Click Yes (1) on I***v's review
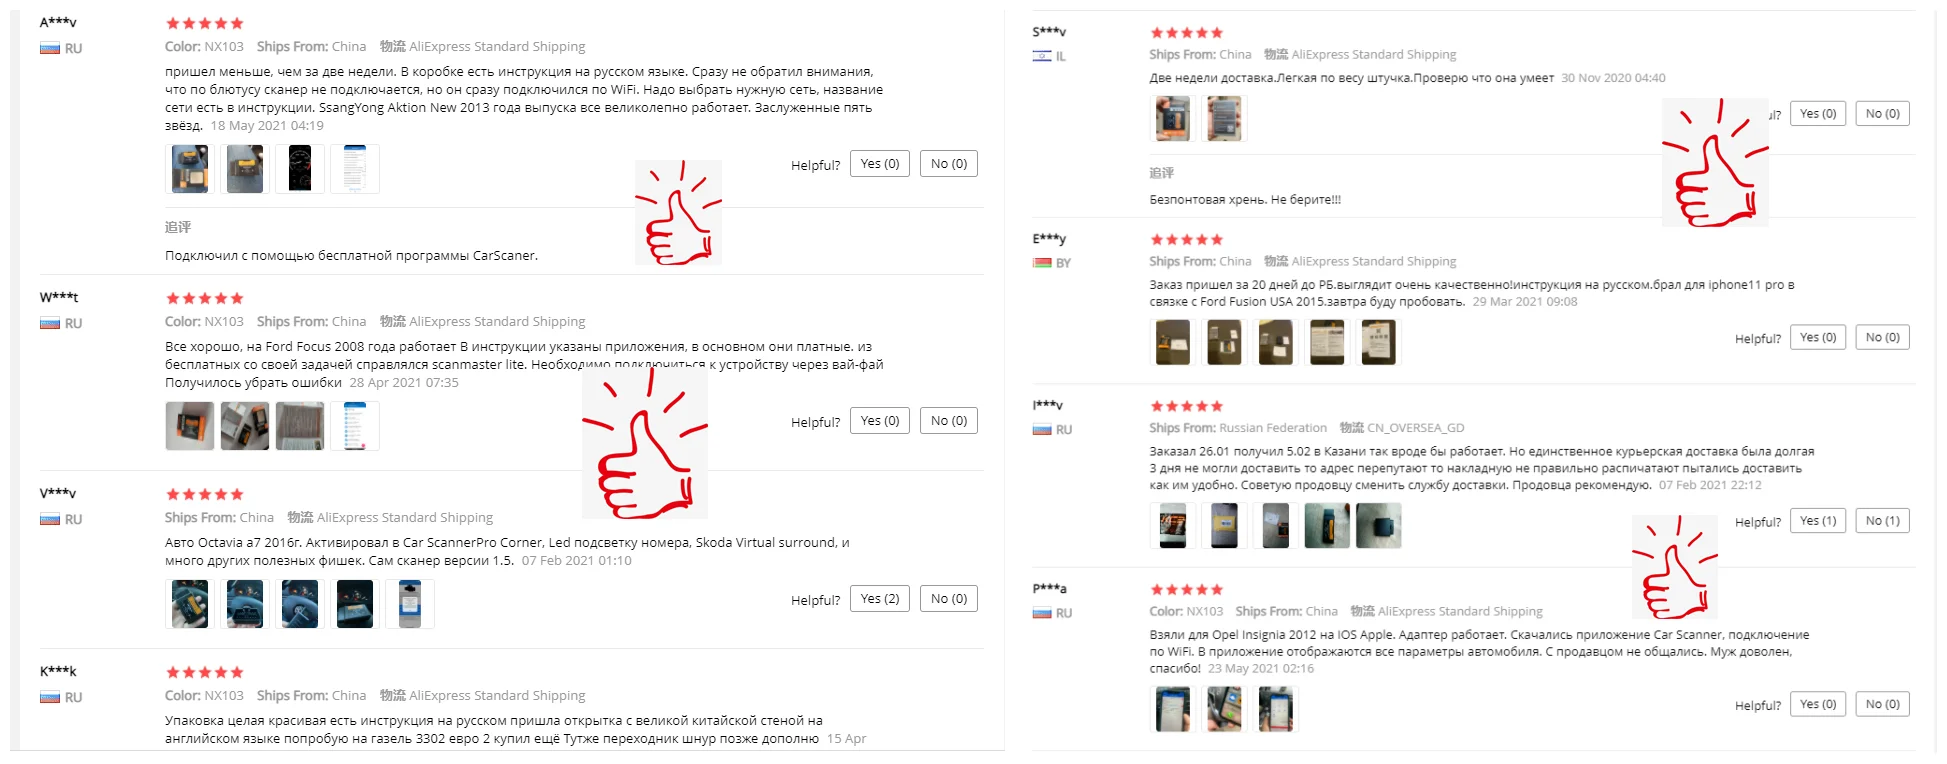The image size is (1947, 764). (1817, 521)
